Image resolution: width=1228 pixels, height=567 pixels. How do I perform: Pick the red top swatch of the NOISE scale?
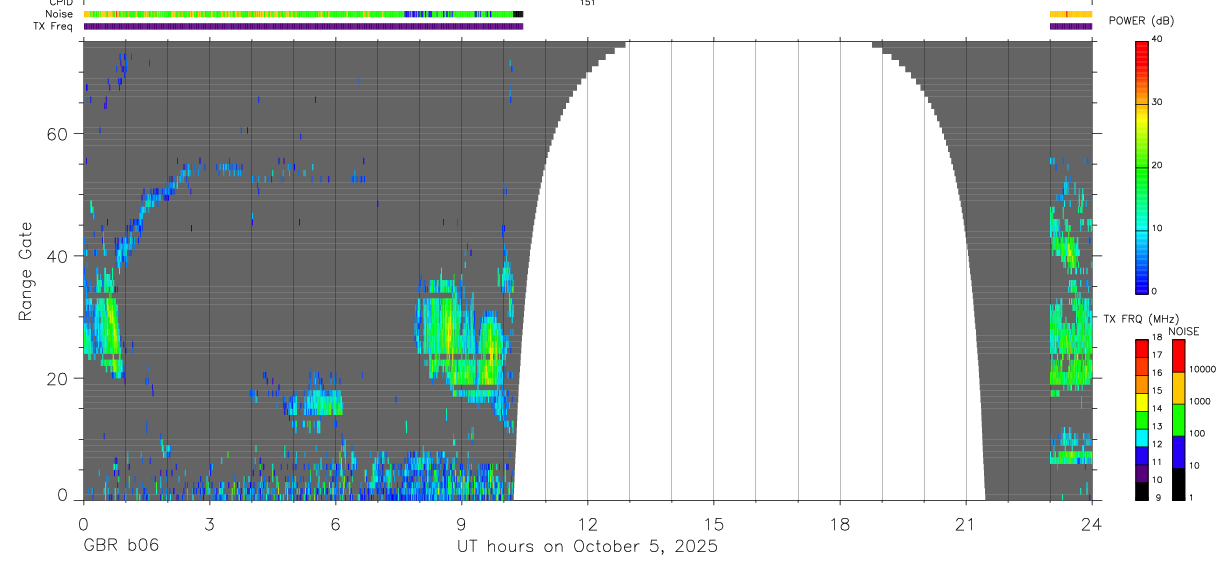(x=1178, y=356)
